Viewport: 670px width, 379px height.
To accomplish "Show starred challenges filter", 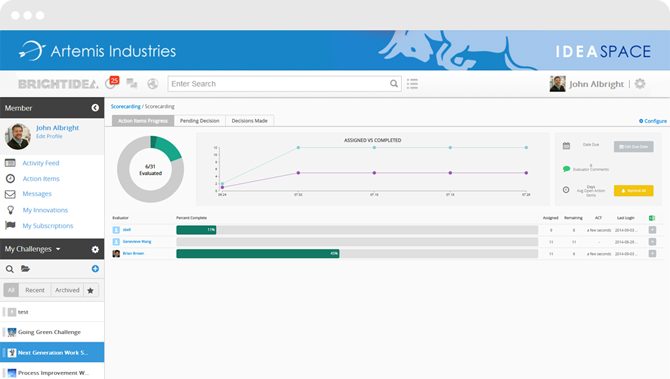I will coord(91,290).
